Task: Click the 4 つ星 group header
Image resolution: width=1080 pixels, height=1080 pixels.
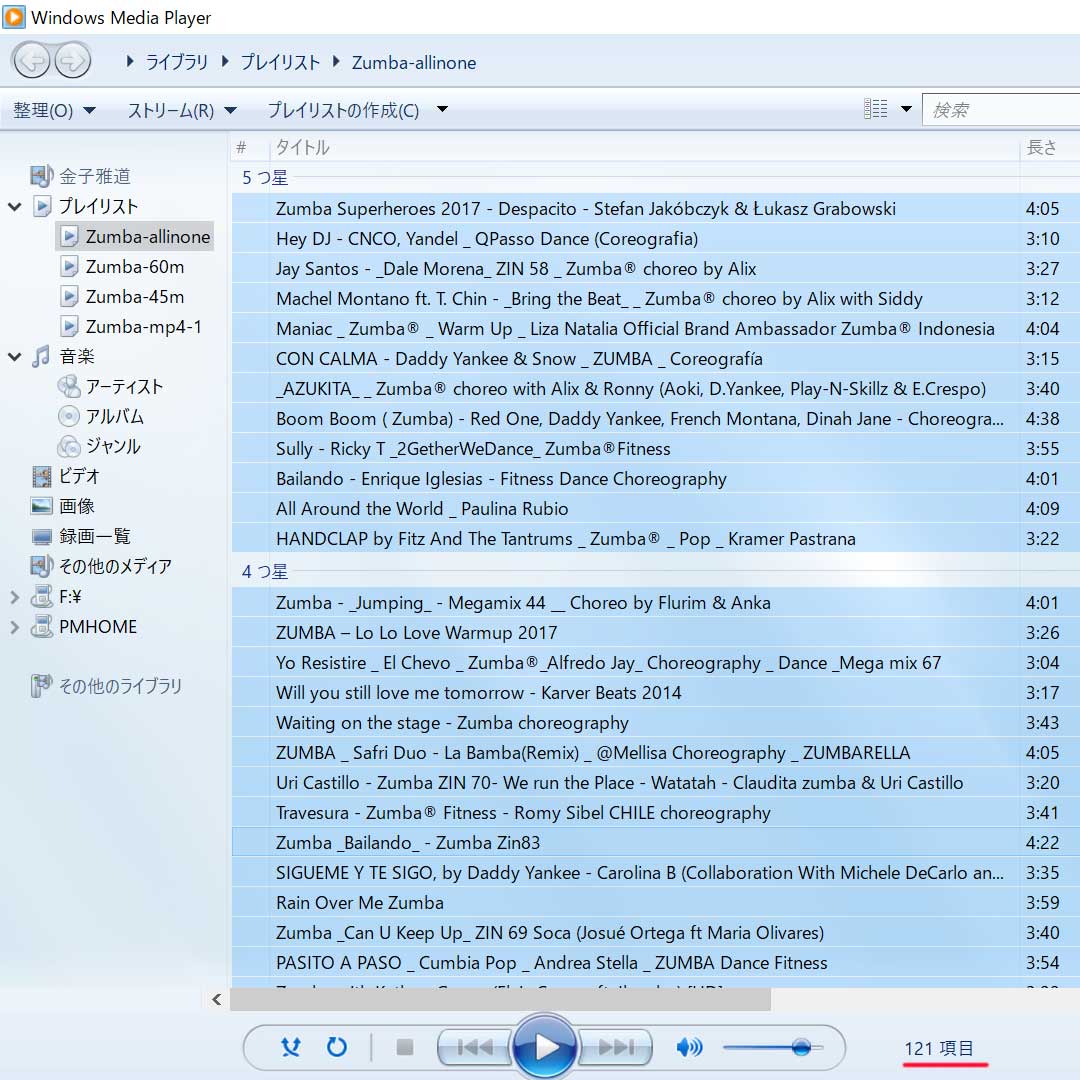Action: tap(265, 572)
